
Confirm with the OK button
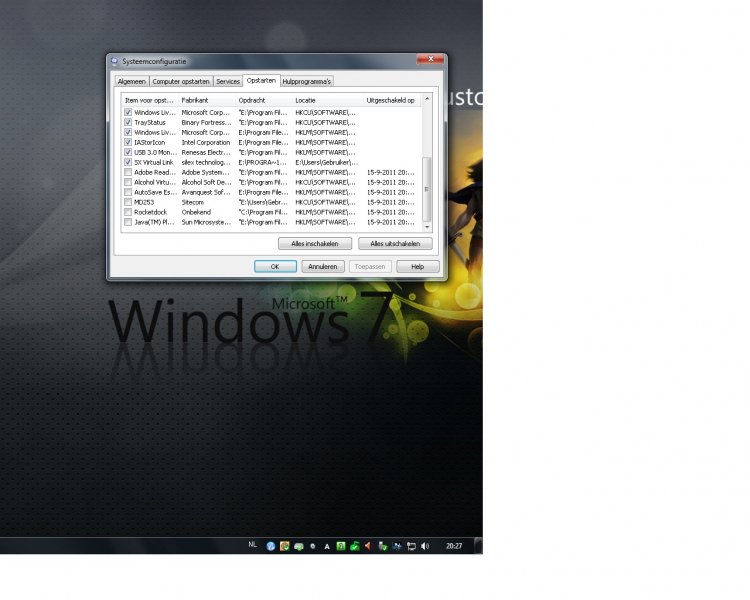point(275,267)
